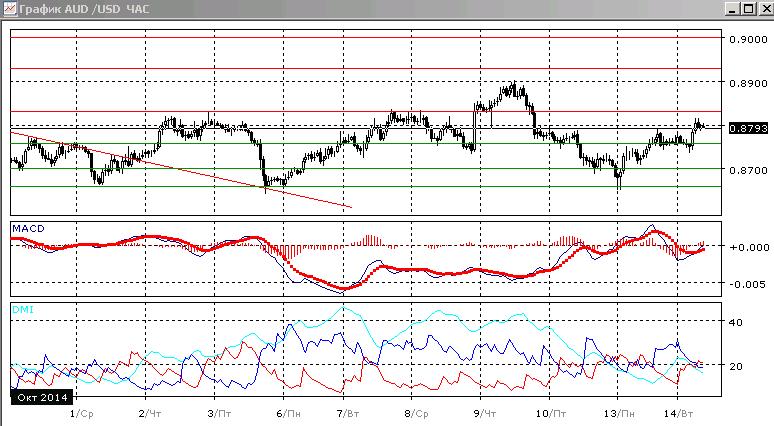The height and width of the screenshot is (426, 774).
Task: Maximize the AUD/USD chart window
Action: [749, 9]
